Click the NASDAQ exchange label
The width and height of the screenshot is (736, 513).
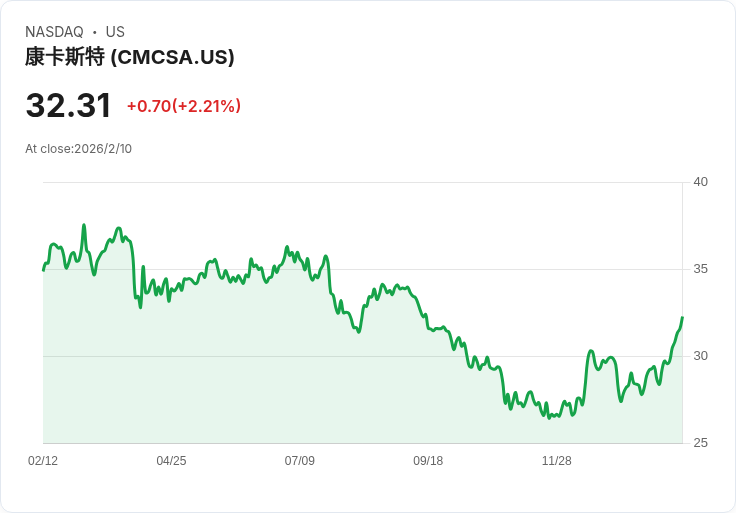pyautogui.click(x=54, y=32)
